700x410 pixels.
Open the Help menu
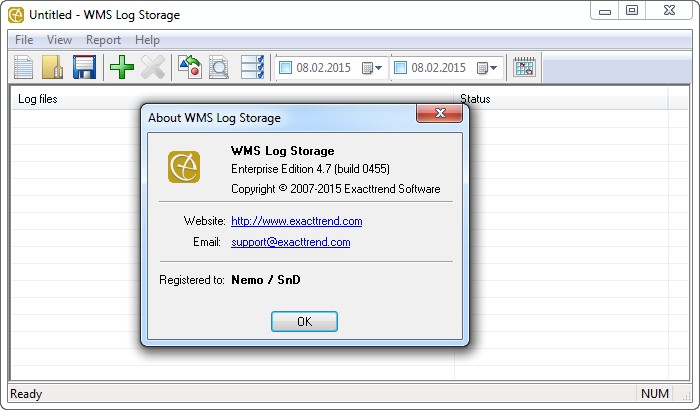point(147,40)
